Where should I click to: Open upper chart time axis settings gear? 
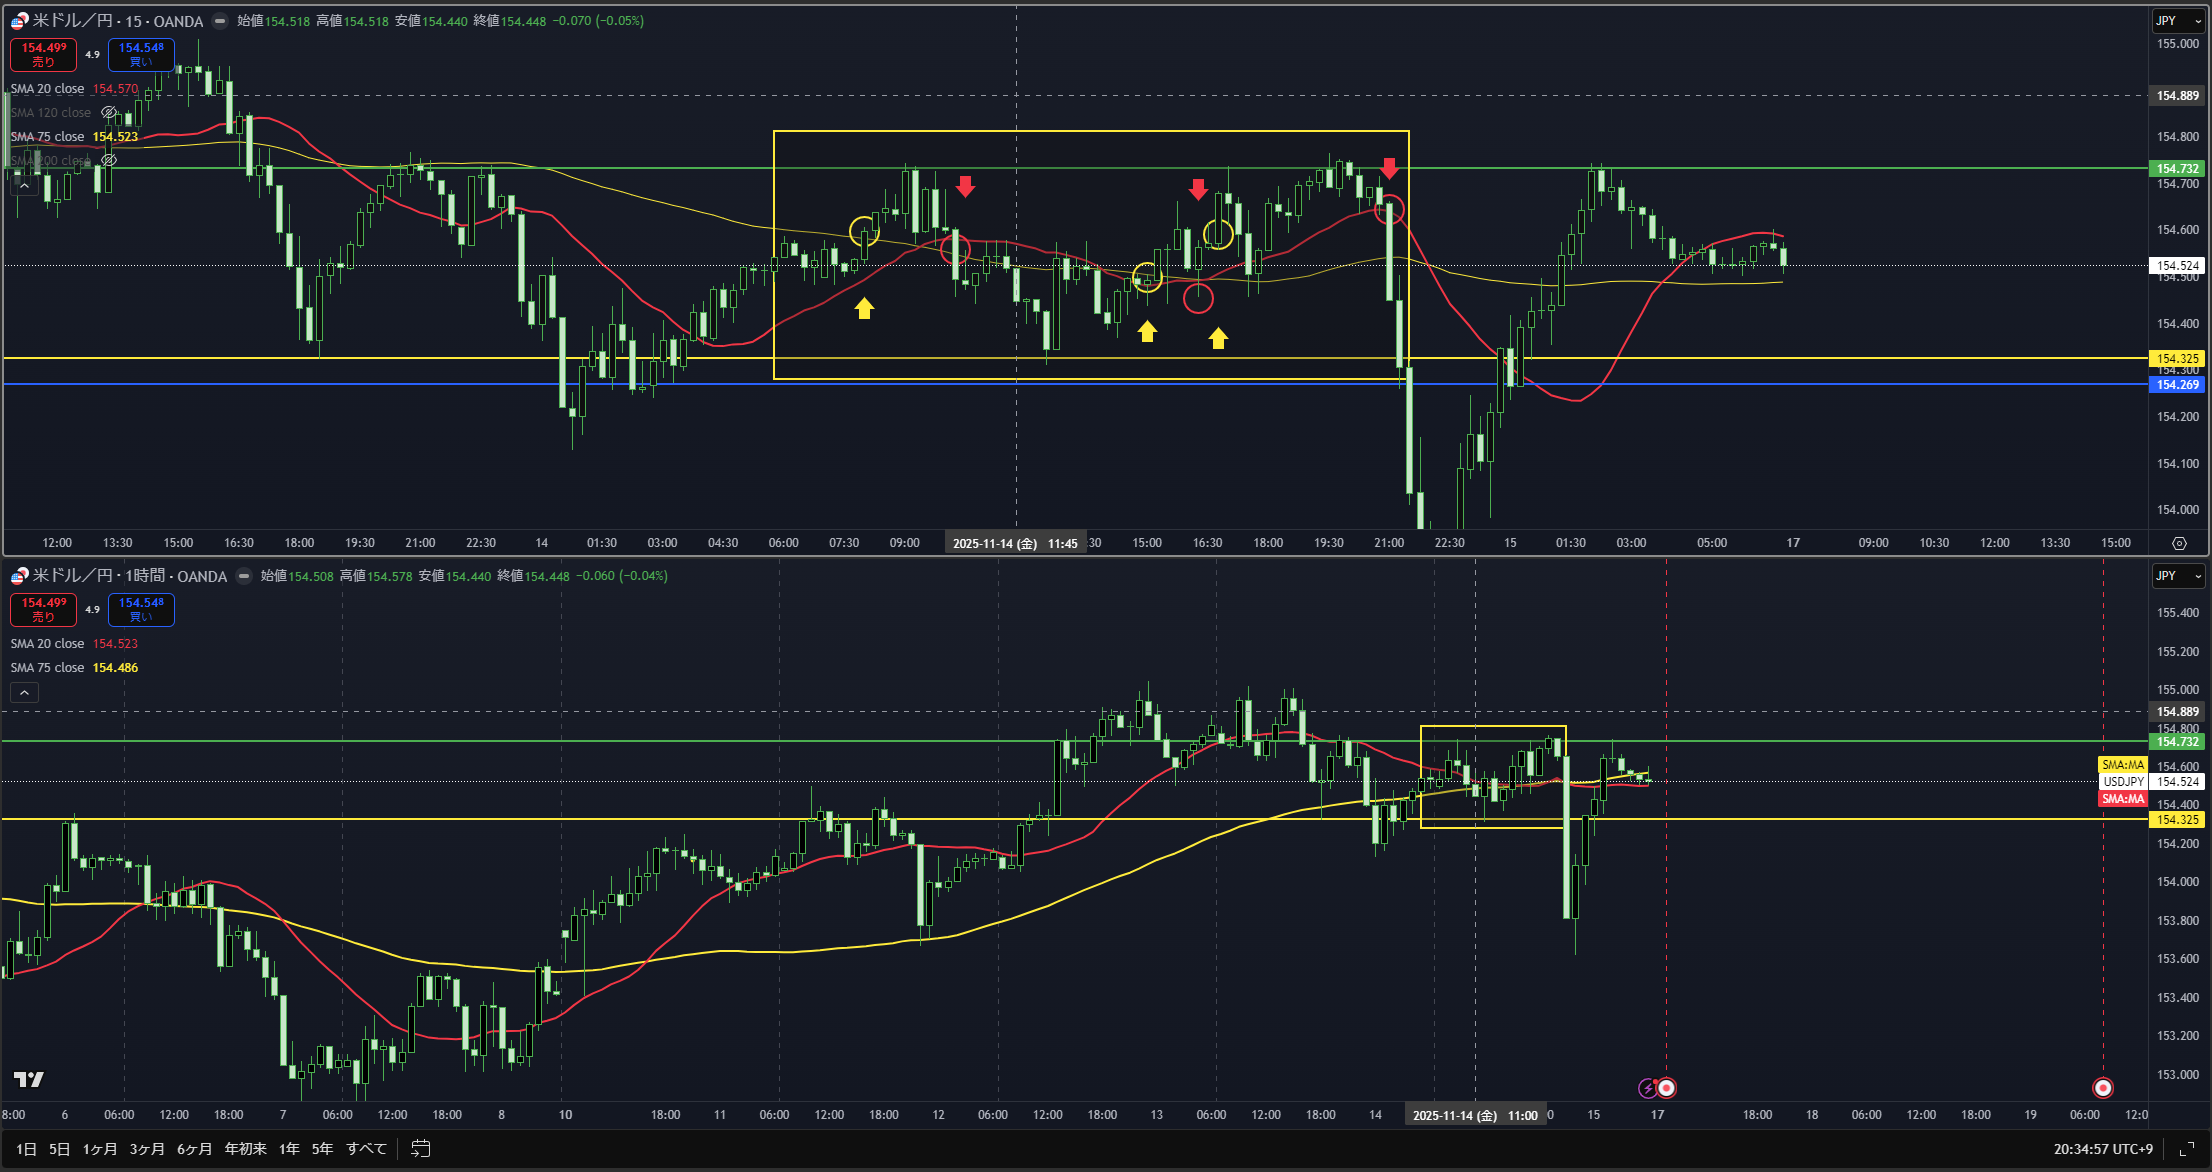click(2179, 543)
